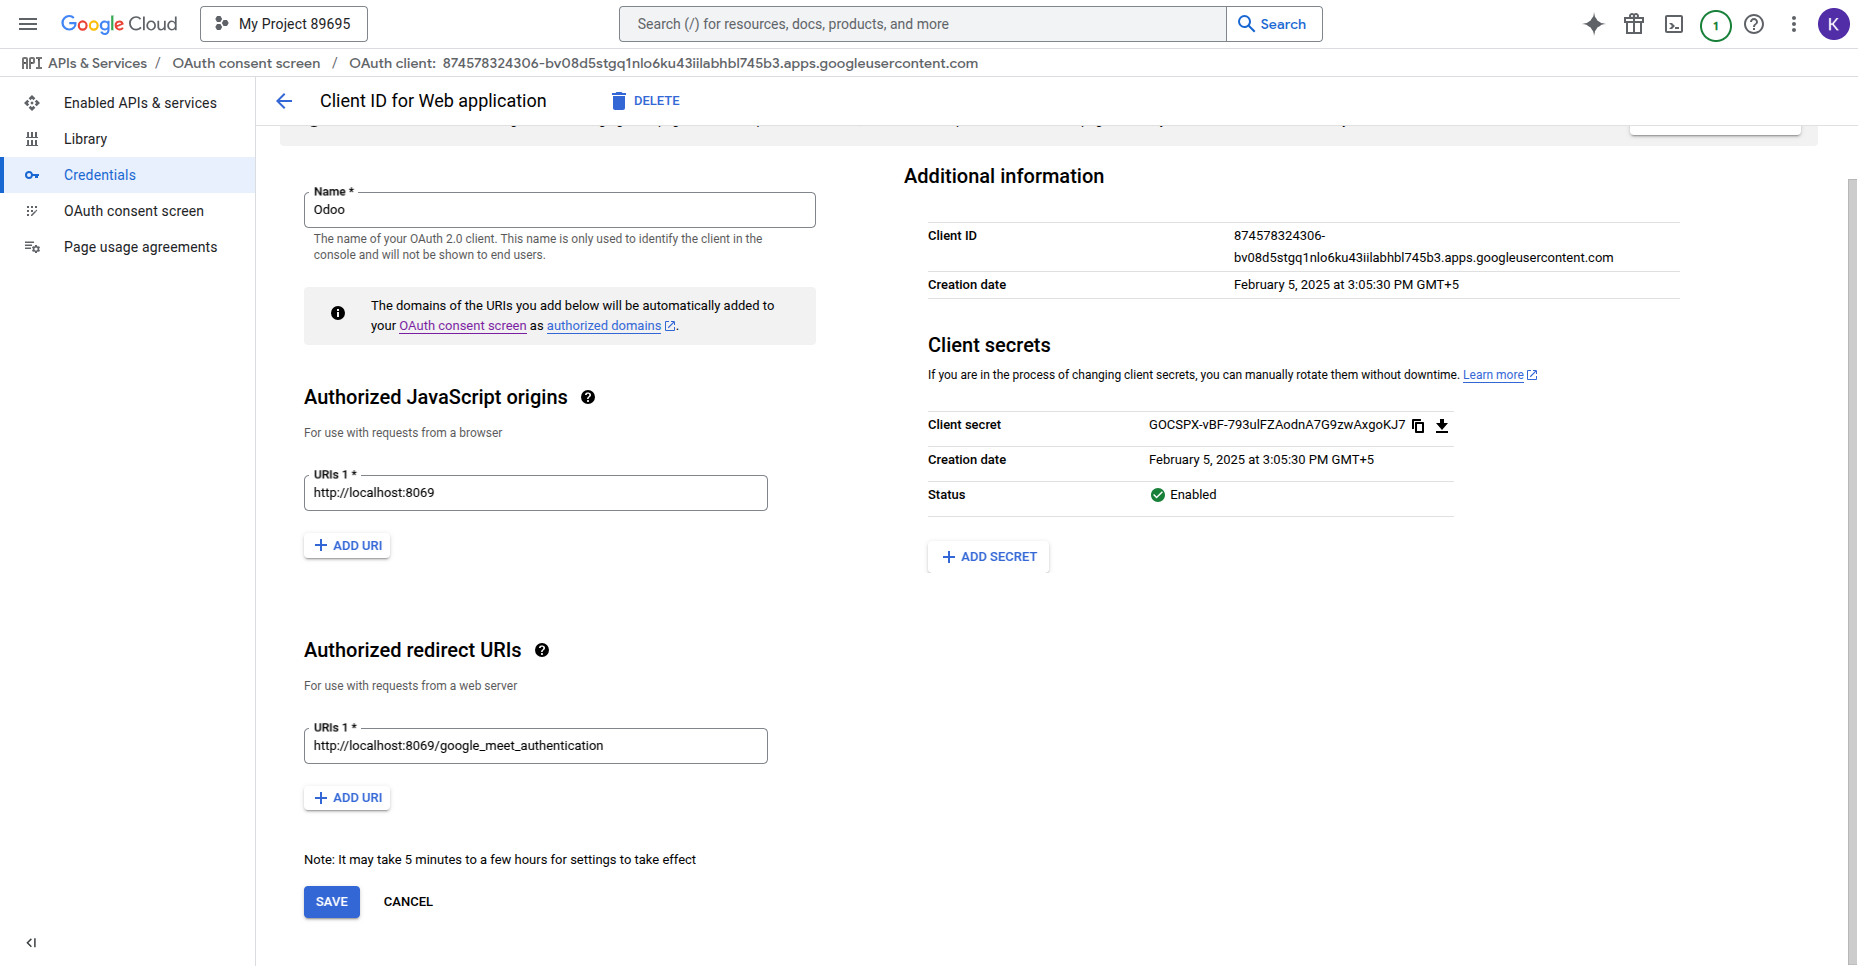Open the Learn more link about client secrets

click(x=1500, y=375)
